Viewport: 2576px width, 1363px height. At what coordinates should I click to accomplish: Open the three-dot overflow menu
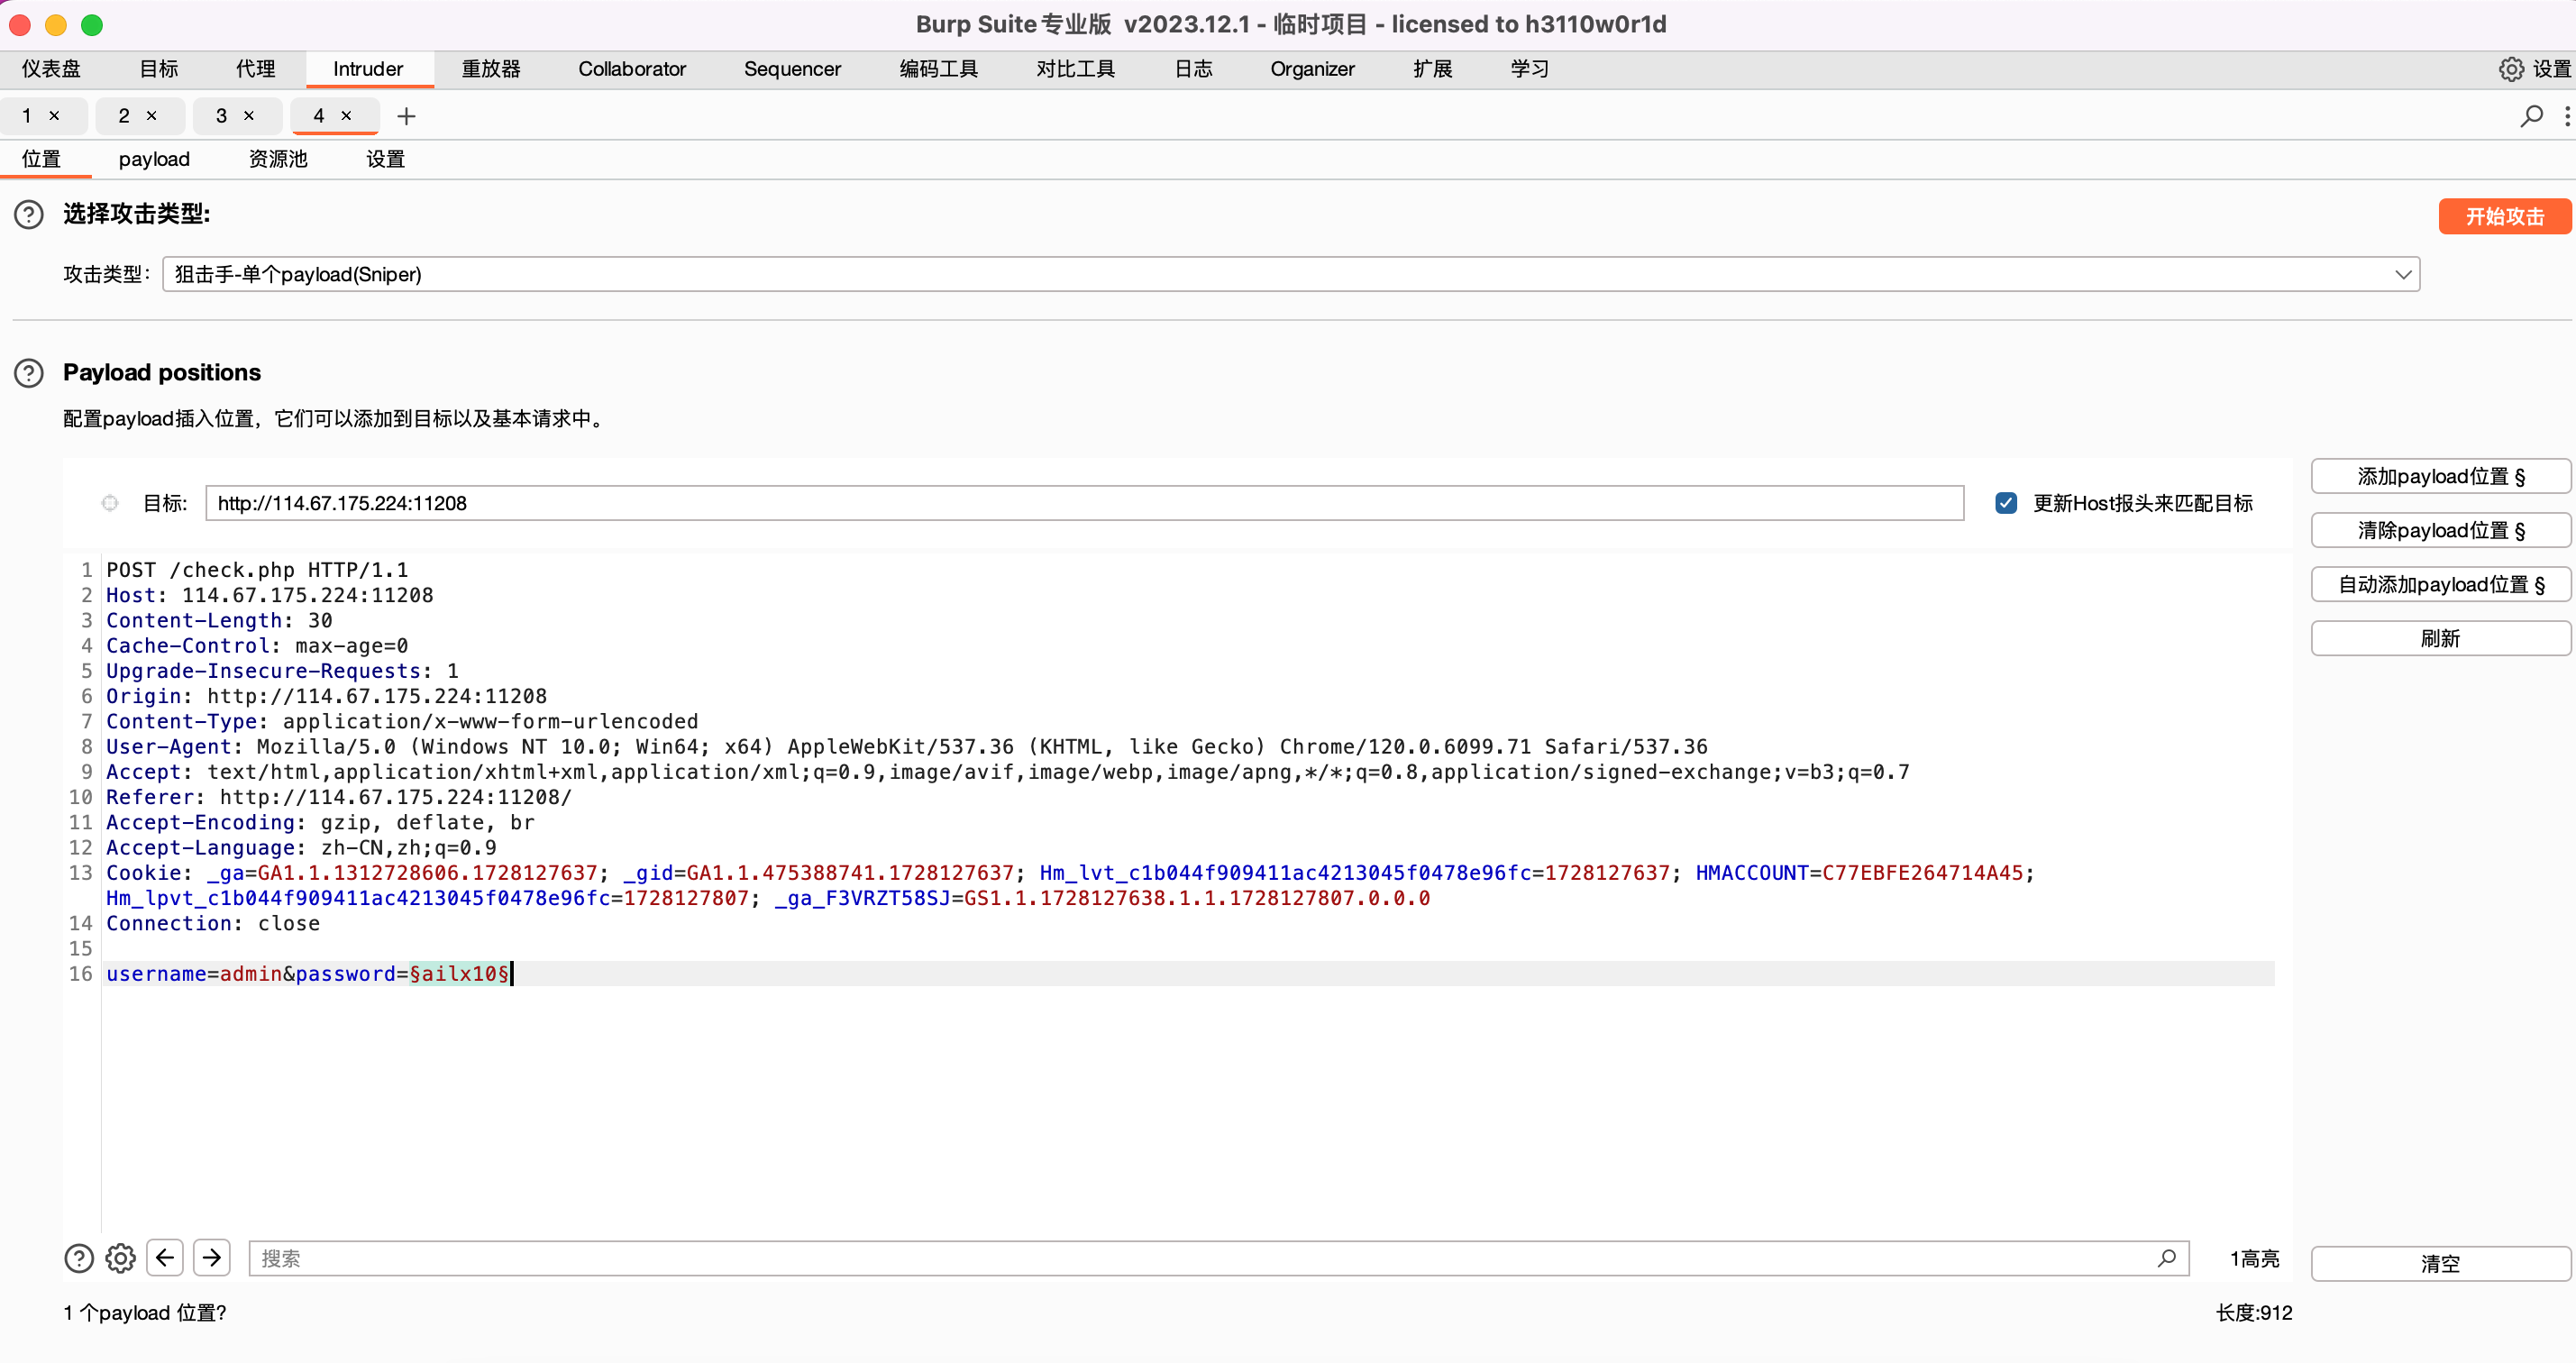pos(2566,116)
